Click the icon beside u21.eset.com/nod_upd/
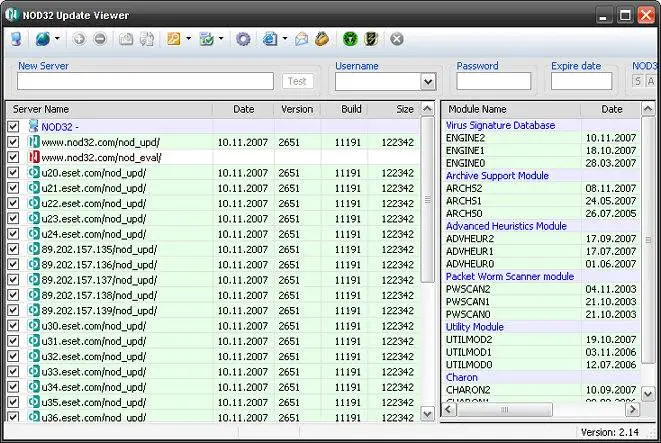The height and width of the screenshot is (443, 661). tap(34, 188)
